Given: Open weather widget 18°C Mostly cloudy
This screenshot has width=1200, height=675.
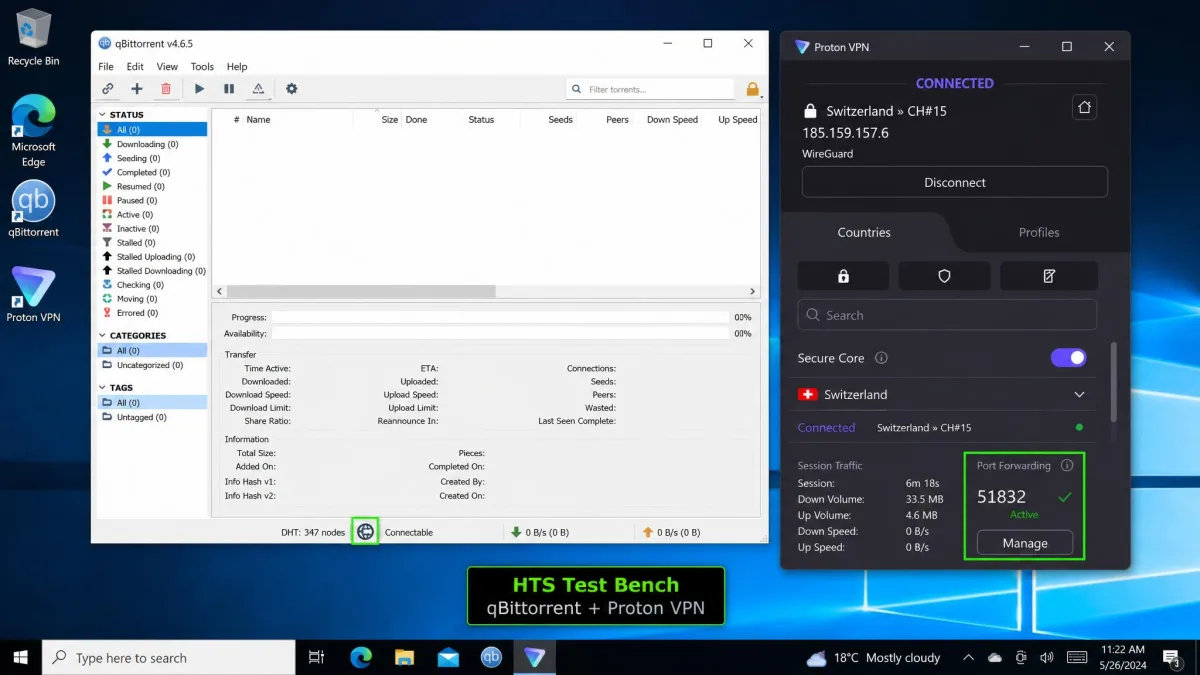Looking at the screenshot, I should point(873,657).
